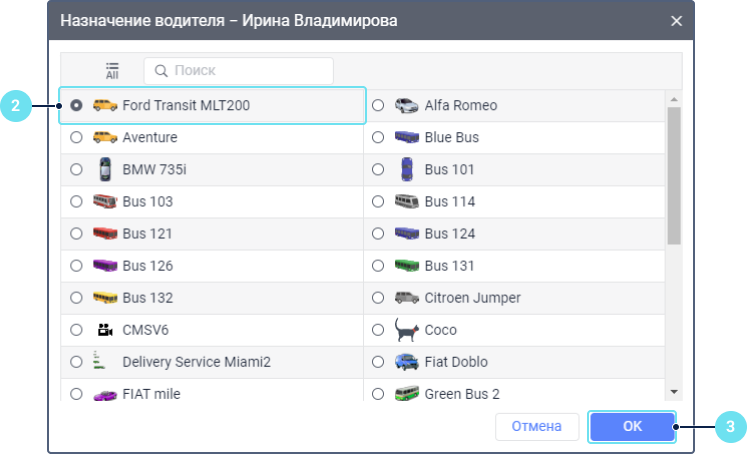Click the green Bus 131 icon
The width and height of the screenshot is (747, 454).
point(406,265)
